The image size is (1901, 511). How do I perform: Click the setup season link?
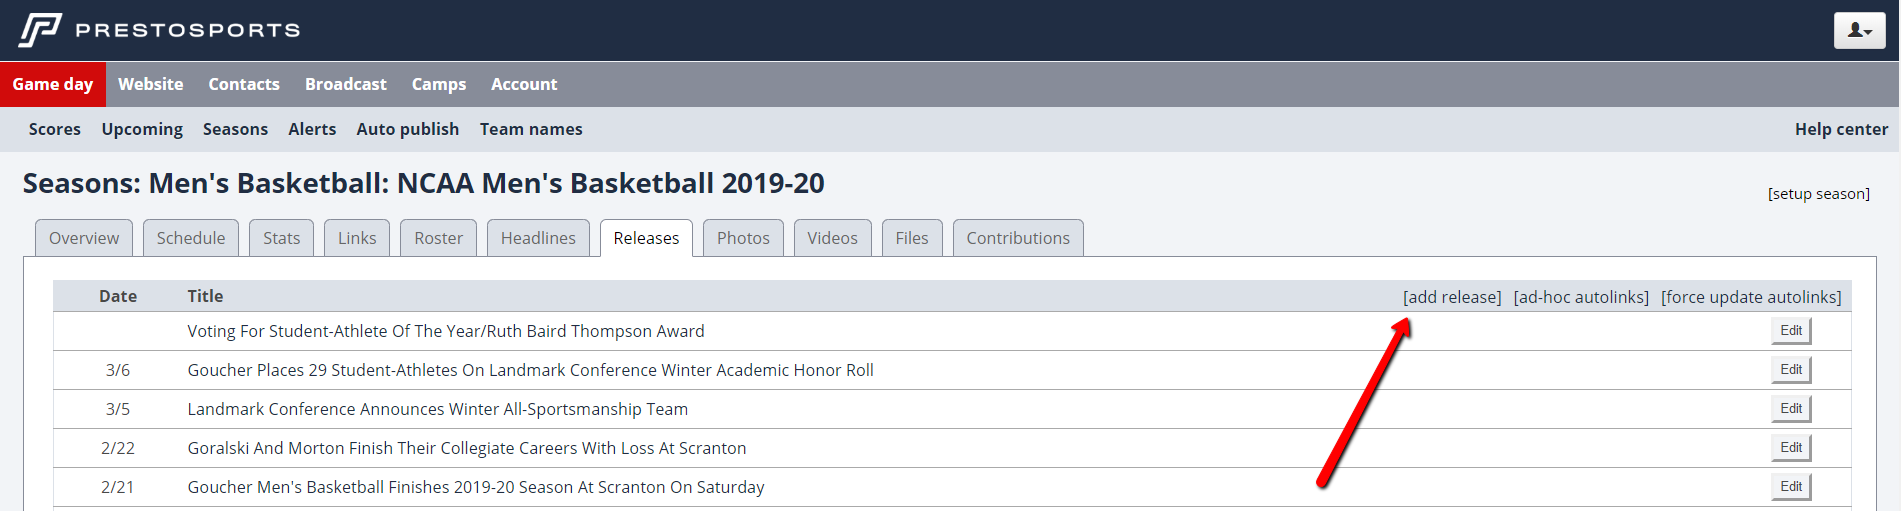coord(1818,194)
